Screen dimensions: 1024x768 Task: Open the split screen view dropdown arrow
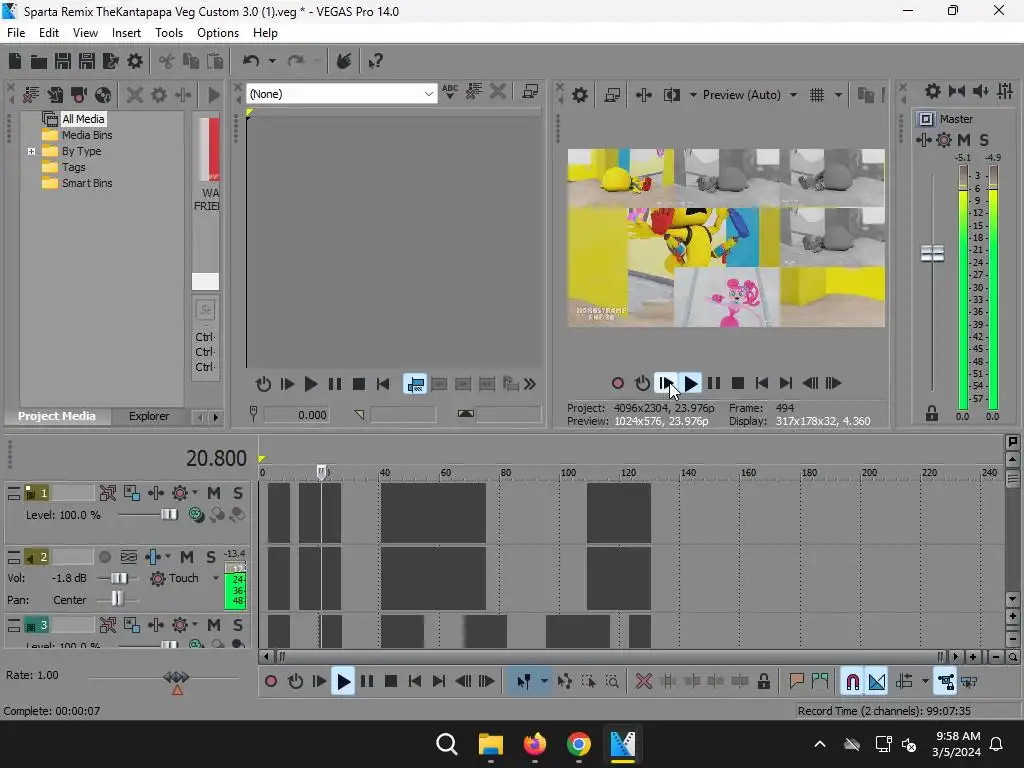pyautogui.click(x=692, y=95)
